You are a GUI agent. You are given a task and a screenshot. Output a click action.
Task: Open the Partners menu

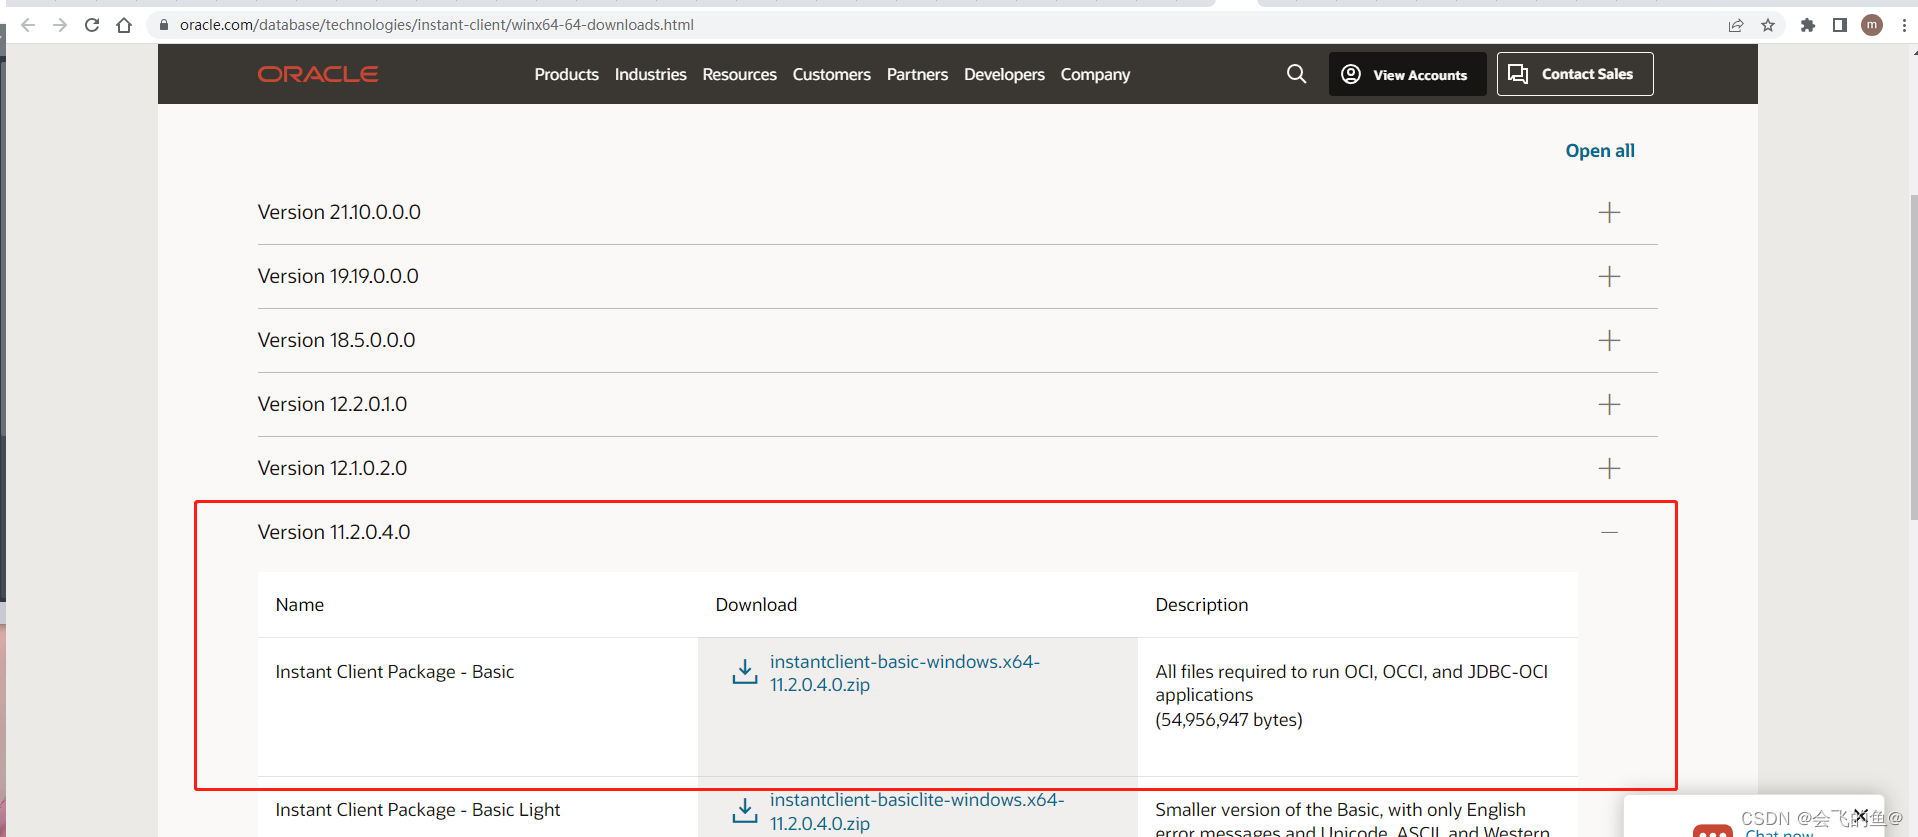(917, 74)
